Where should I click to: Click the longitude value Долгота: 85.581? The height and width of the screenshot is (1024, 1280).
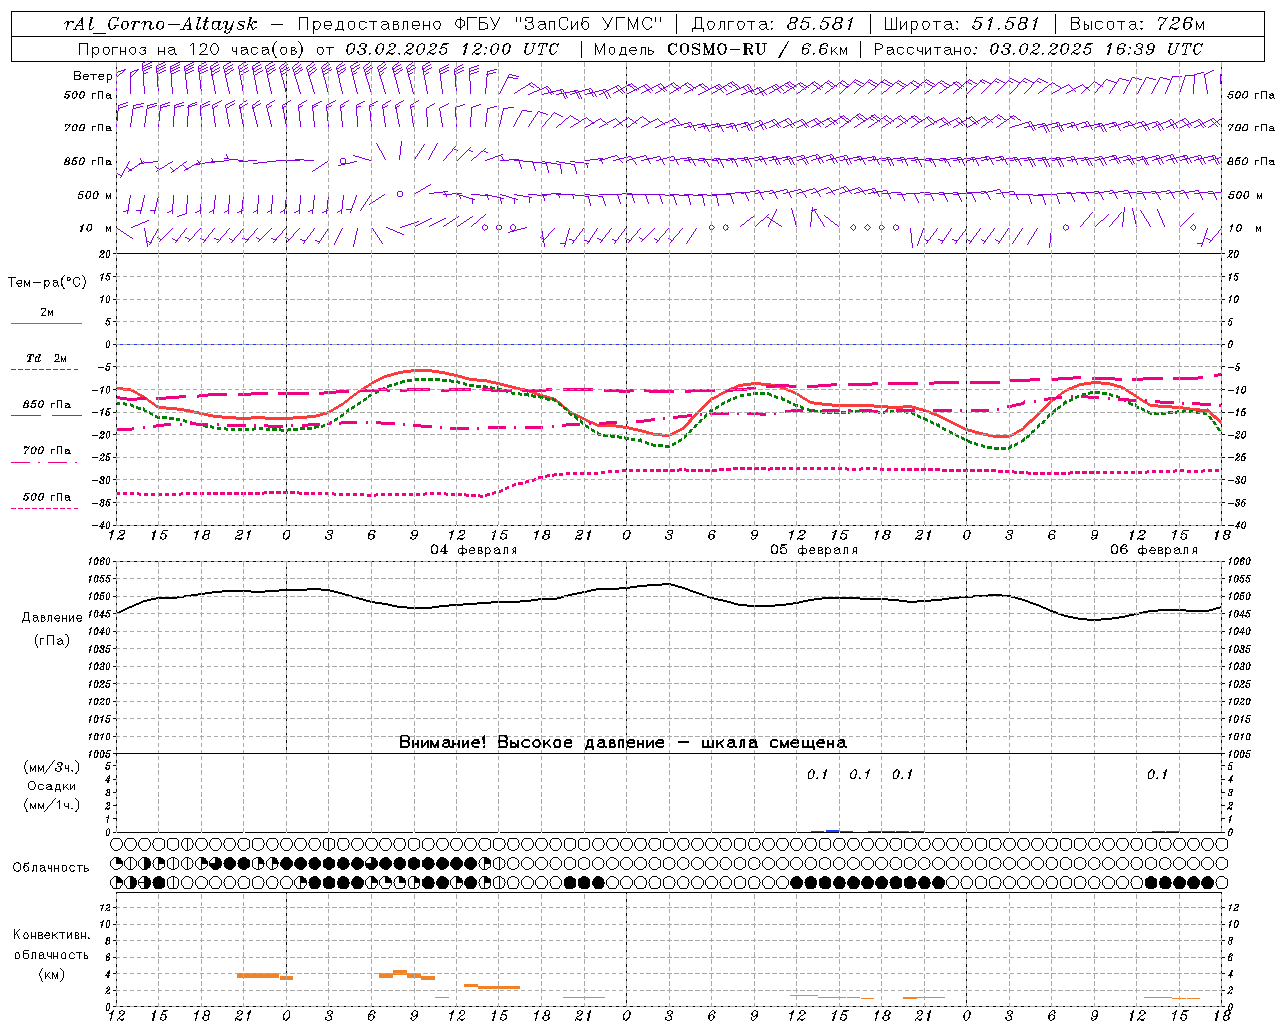[774, 24]
